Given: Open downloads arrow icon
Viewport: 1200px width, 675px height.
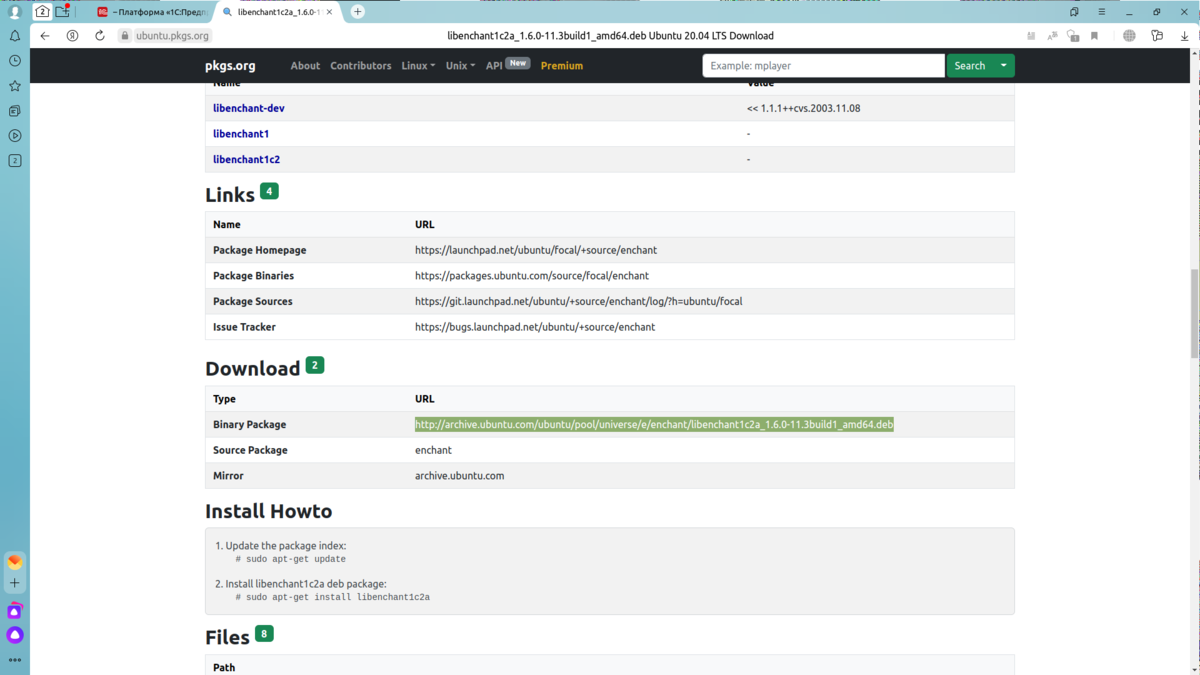Looking at the screenshot, I should (x=1185, y=36).
